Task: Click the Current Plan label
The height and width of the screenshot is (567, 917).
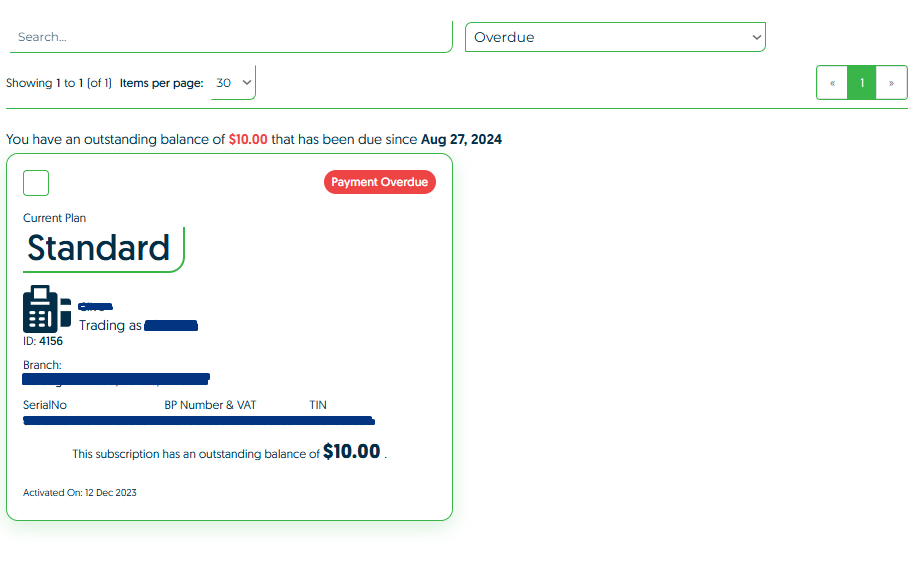Action: pos(55,218)
